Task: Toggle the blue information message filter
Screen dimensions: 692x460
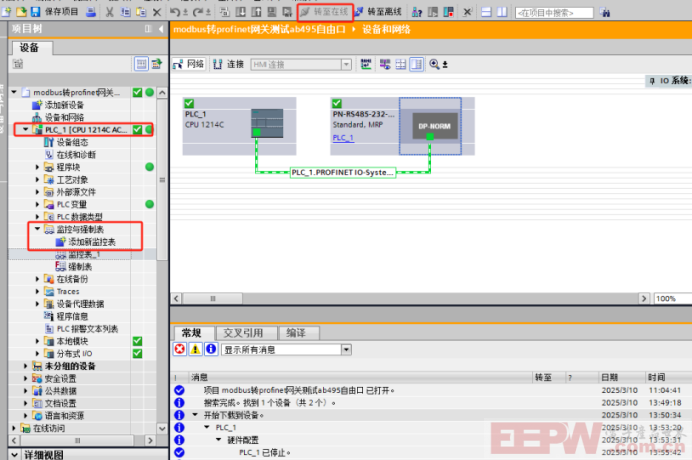Action: pos(211,349)
